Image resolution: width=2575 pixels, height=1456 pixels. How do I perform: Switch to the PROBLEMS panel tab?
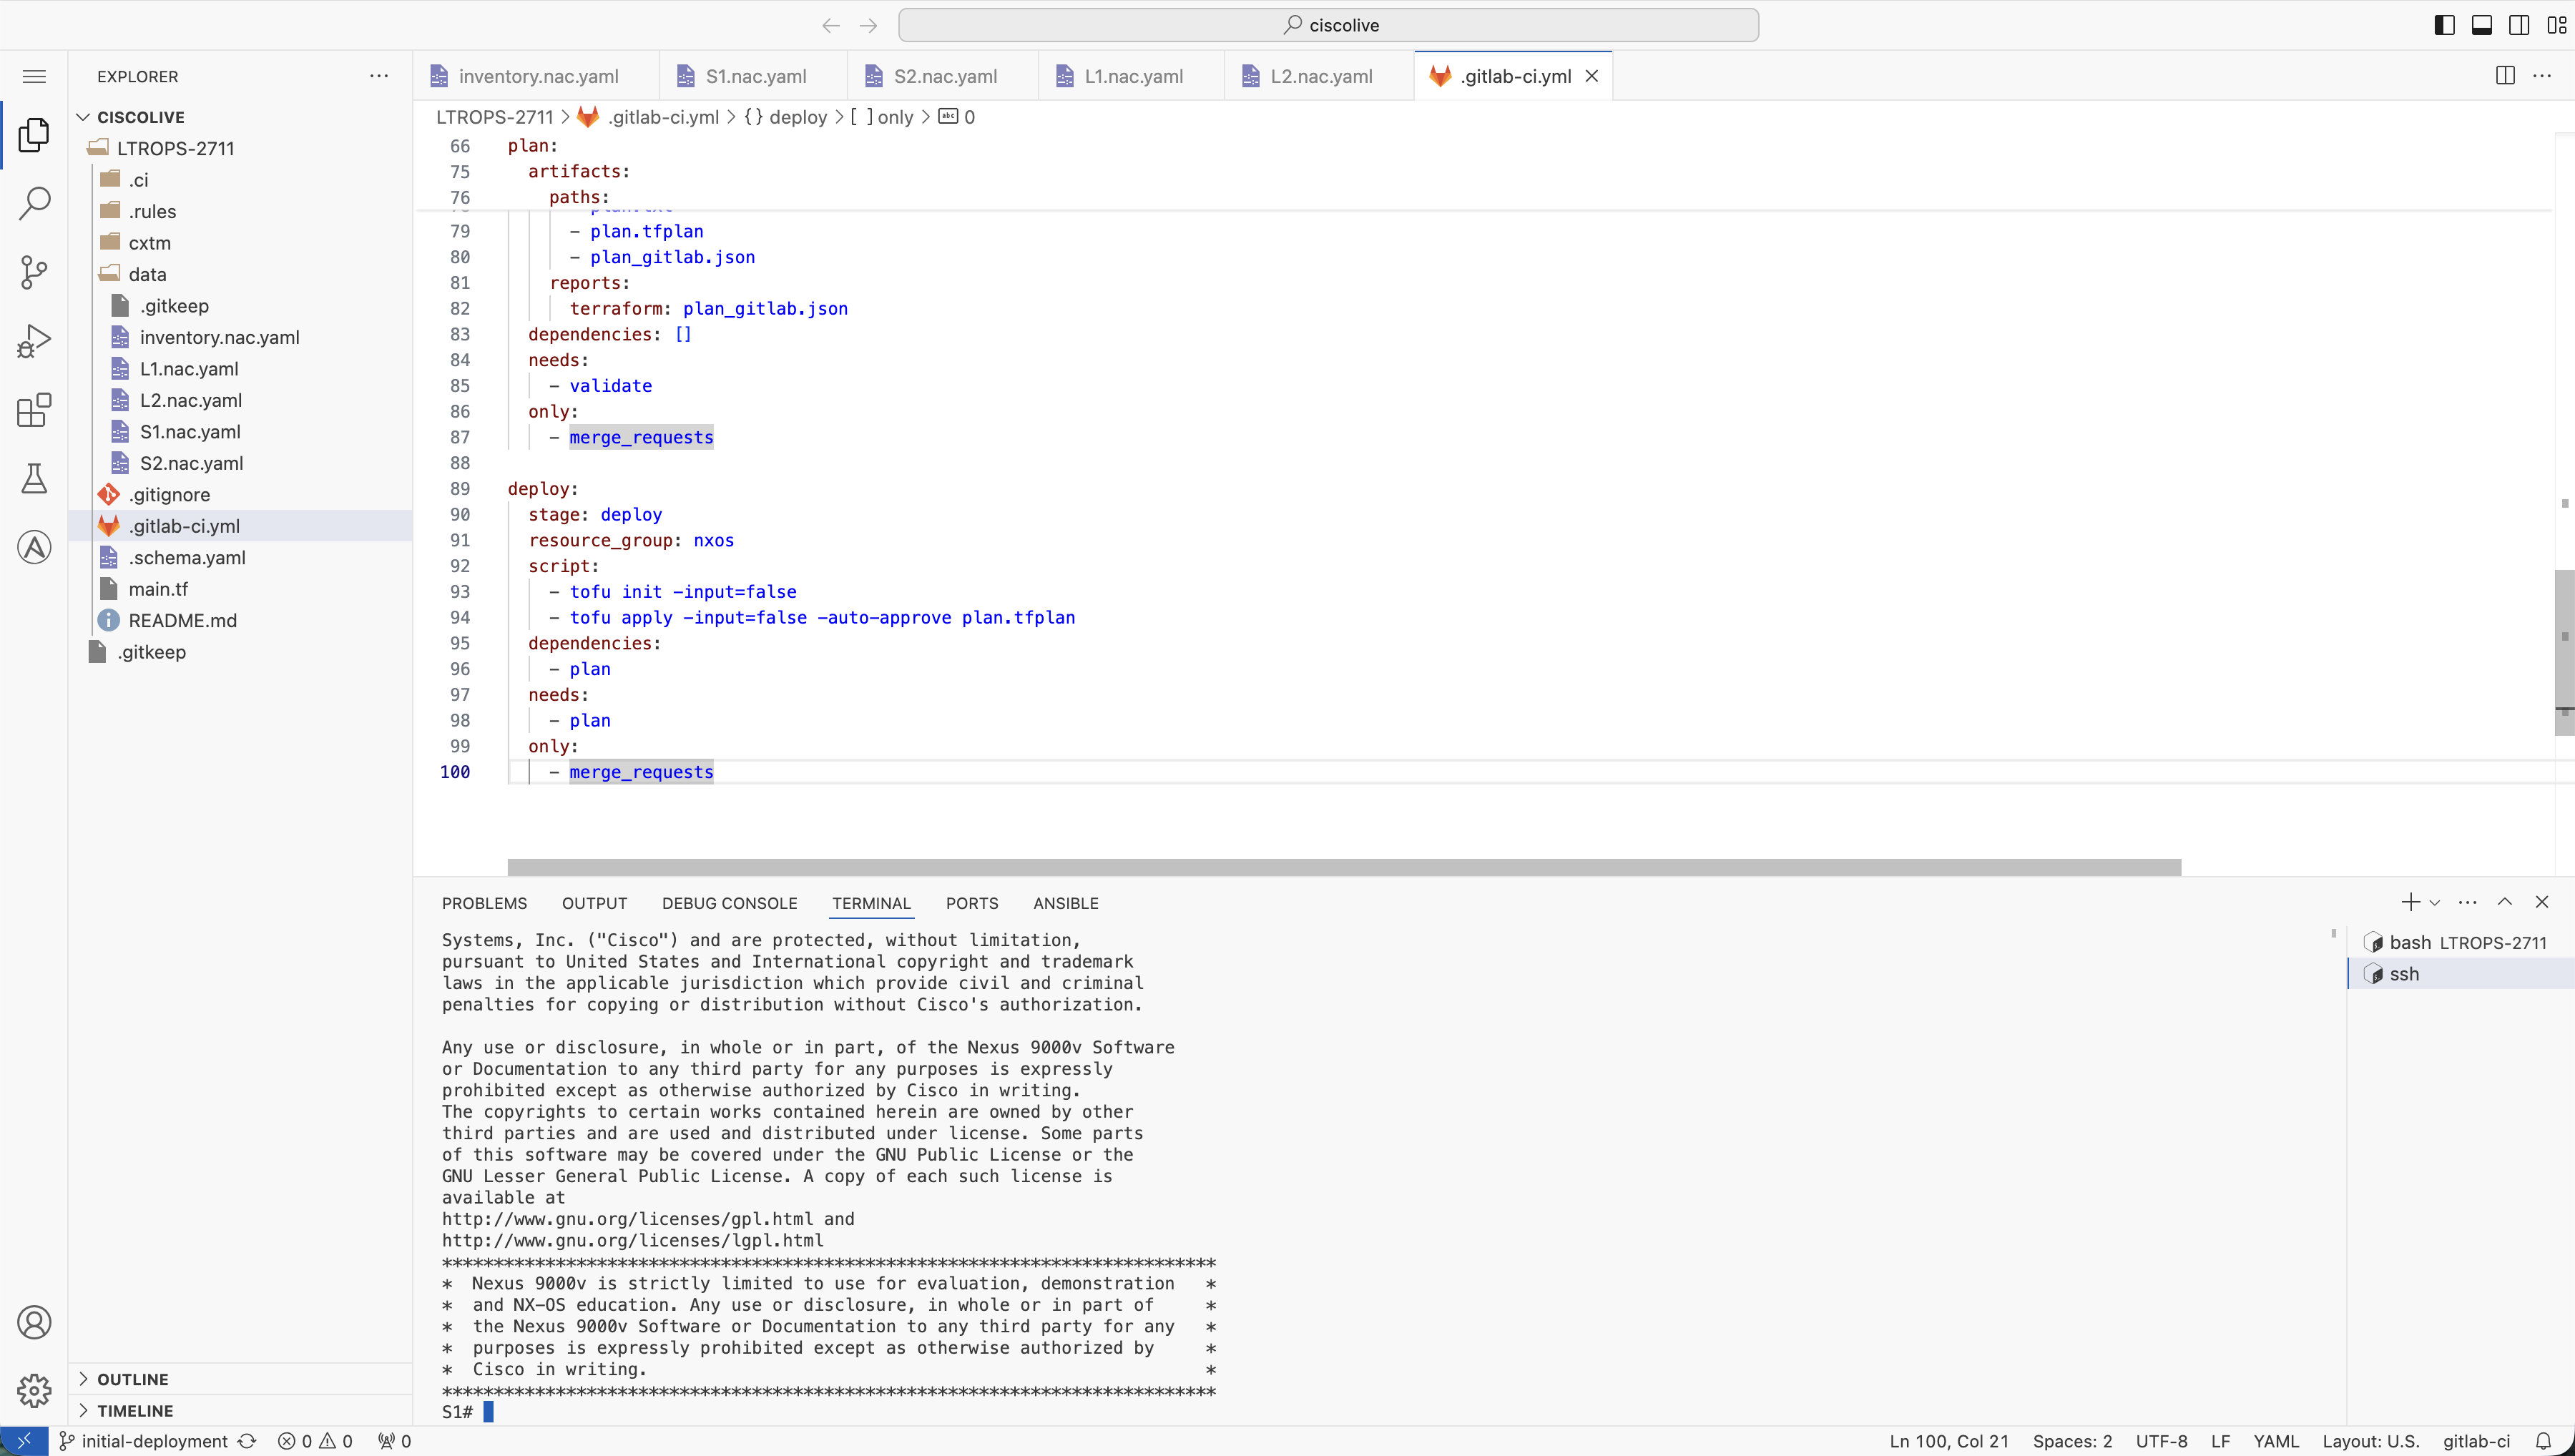point(484,903)
